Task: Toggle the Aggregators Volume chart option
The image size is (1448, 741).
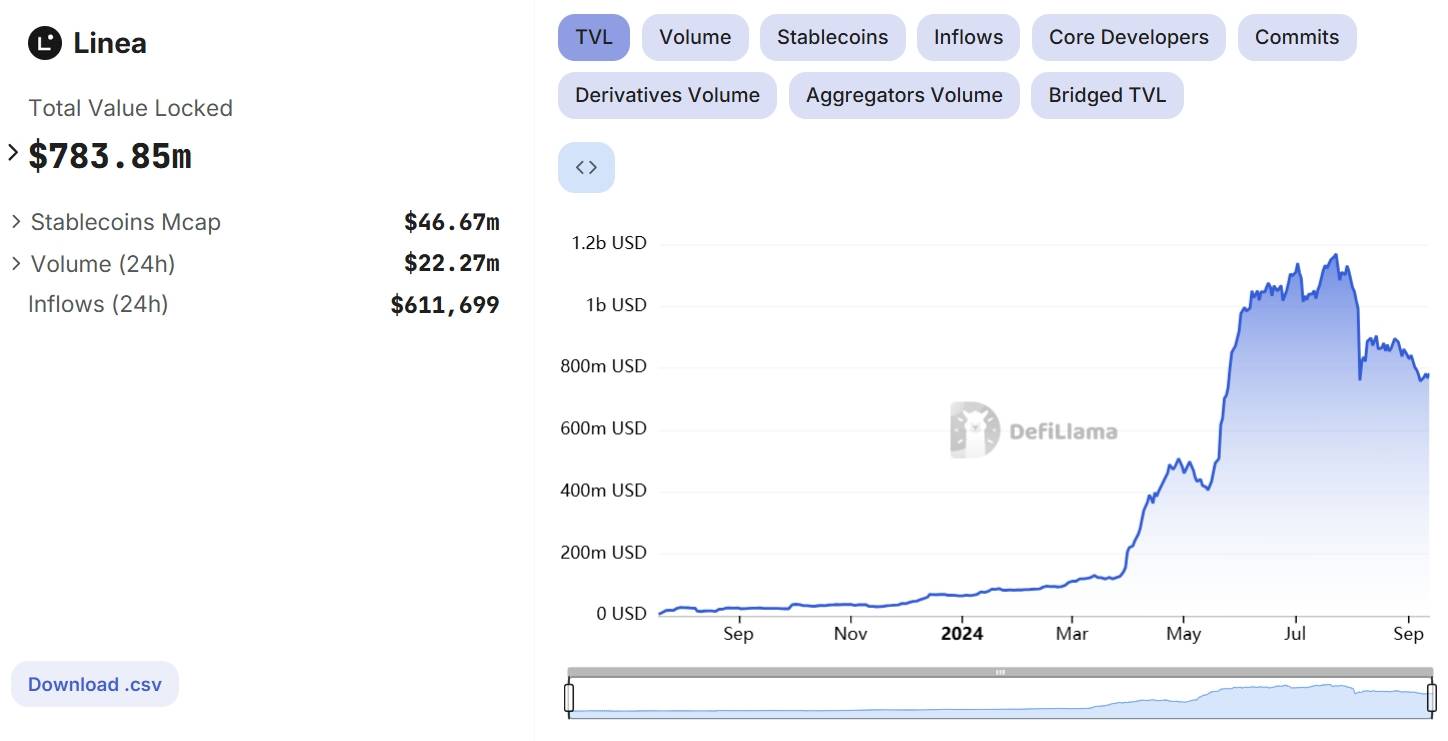Action: 904,96
